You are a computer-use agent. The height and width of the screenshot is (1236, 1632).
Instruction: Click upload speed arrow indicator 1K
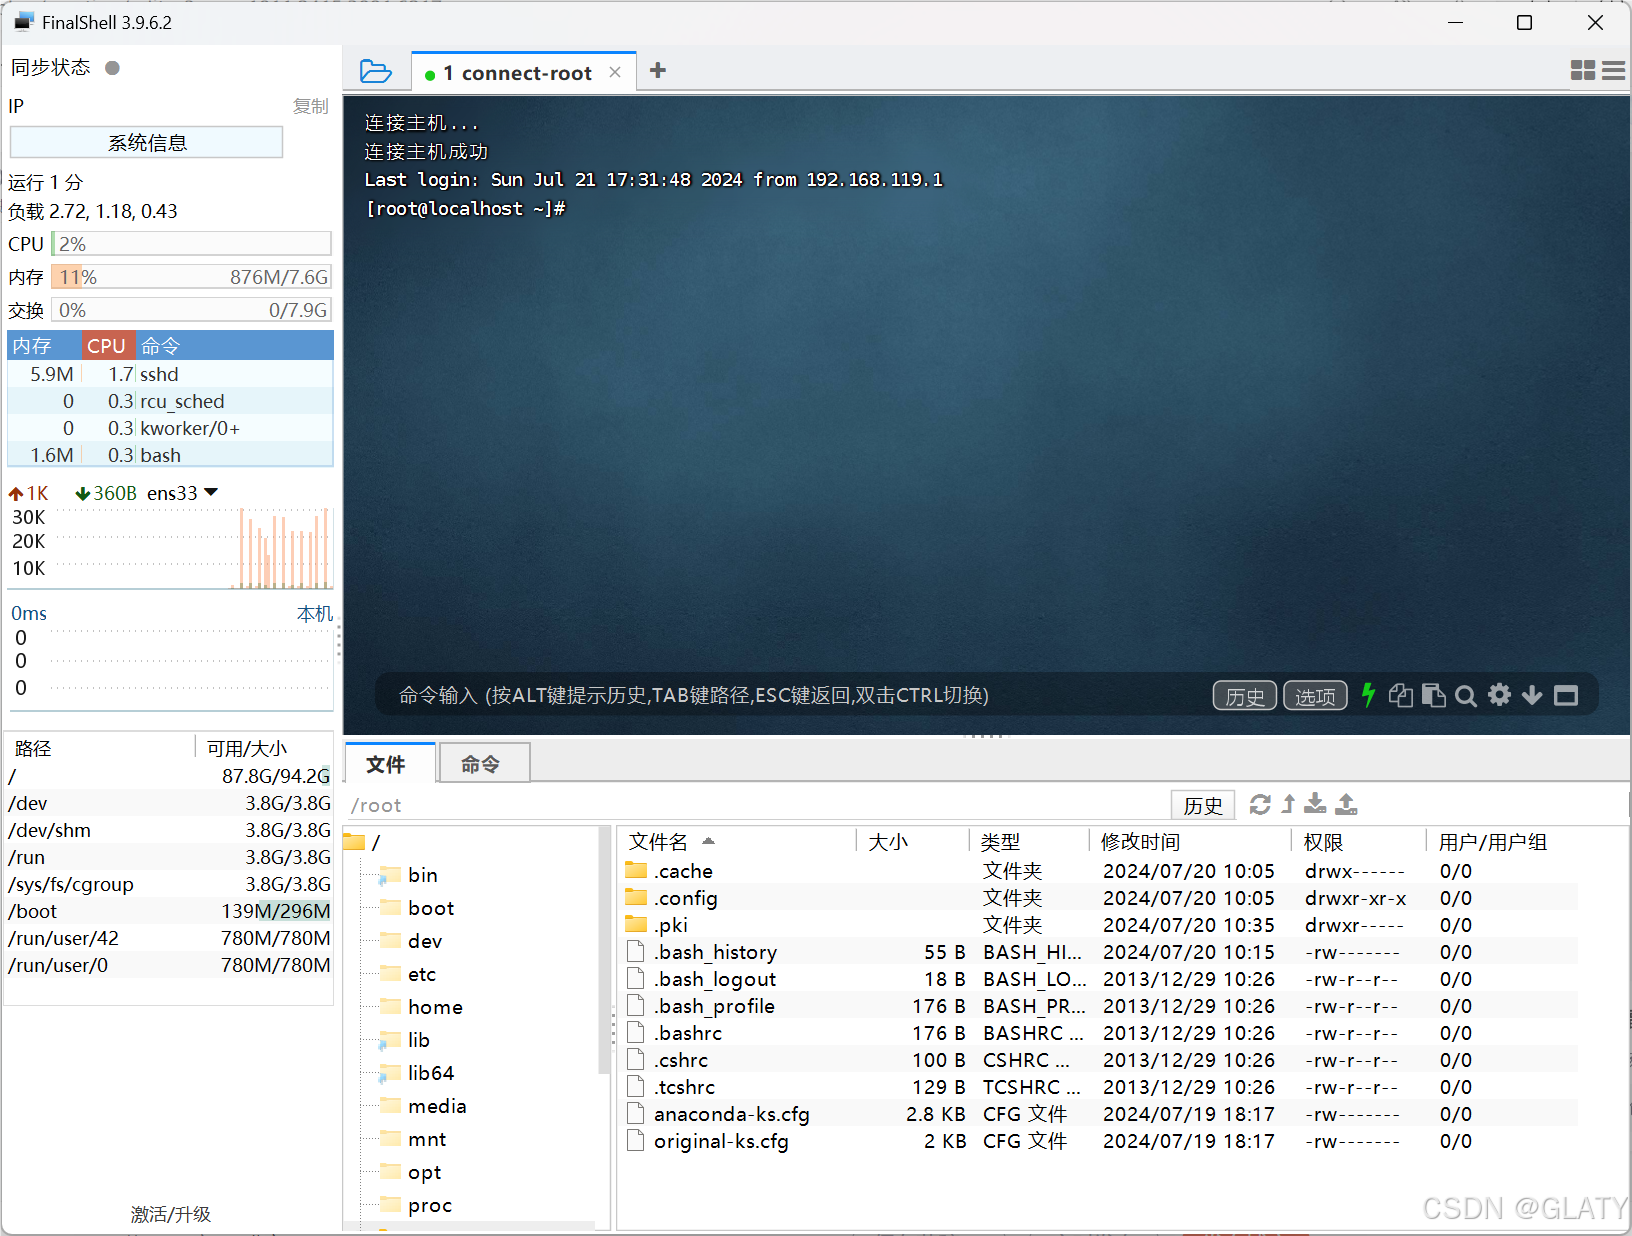point(28,493)
